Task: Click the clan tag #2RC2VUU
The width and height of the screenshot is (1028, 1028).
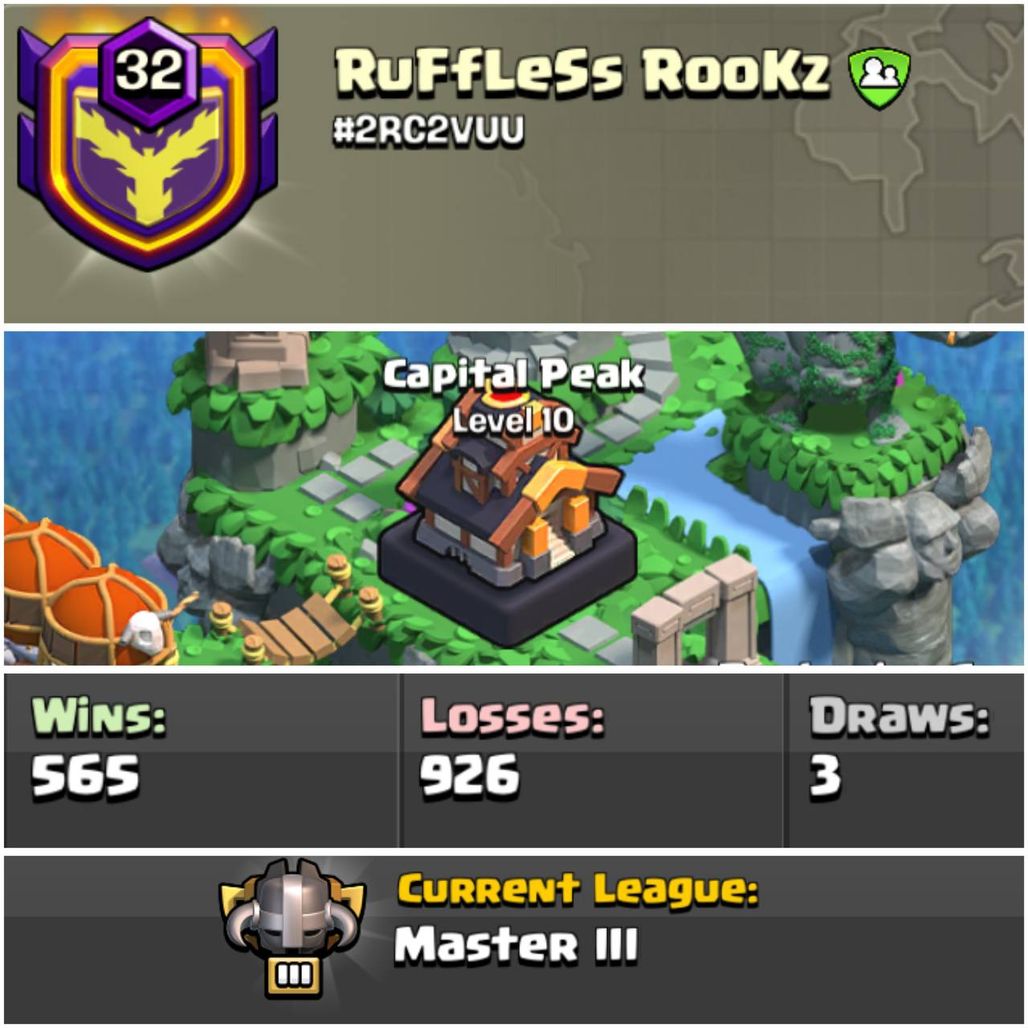Action: [x=428, y=130]
